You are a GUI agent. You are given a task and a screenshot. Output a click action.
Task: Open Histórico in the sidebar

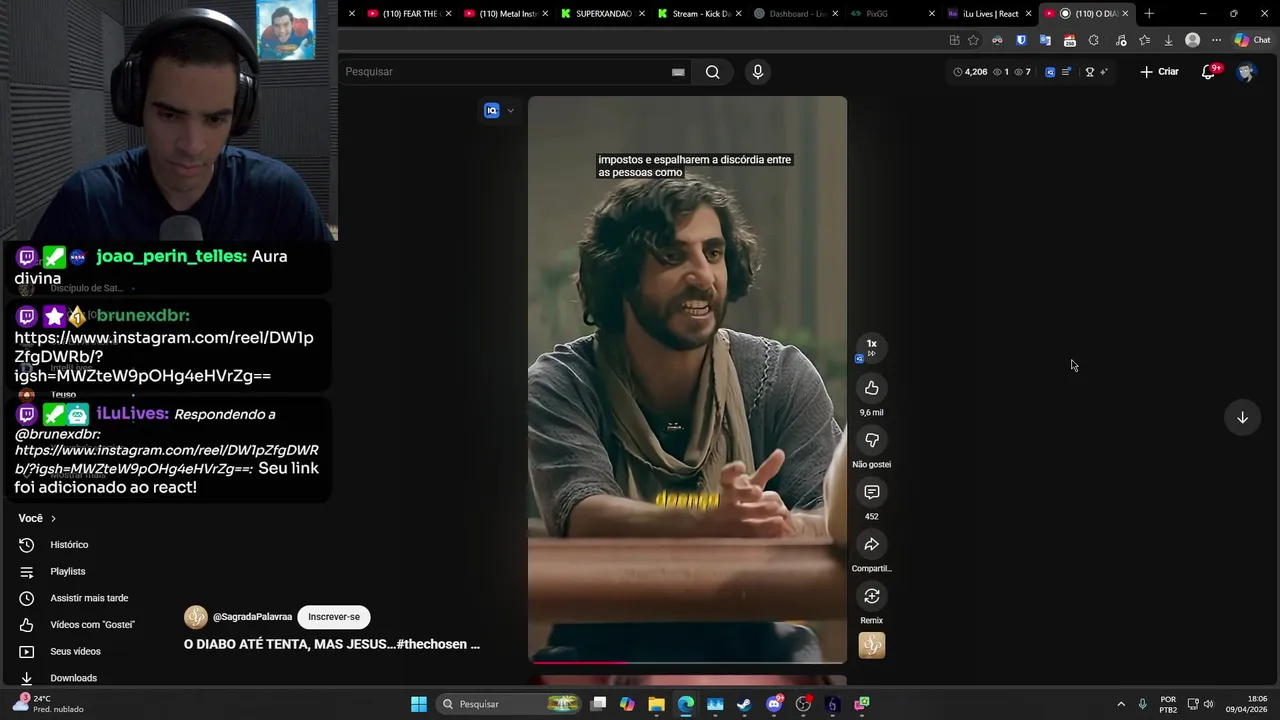tap(69, 545)
